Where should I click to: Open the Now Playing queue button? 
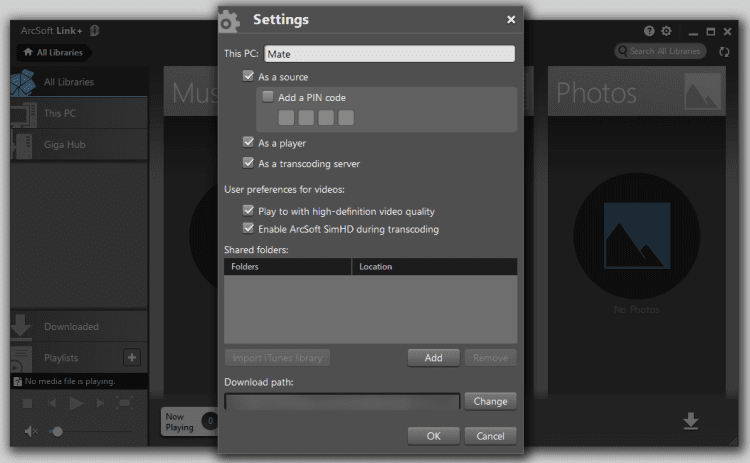point(189,422)
